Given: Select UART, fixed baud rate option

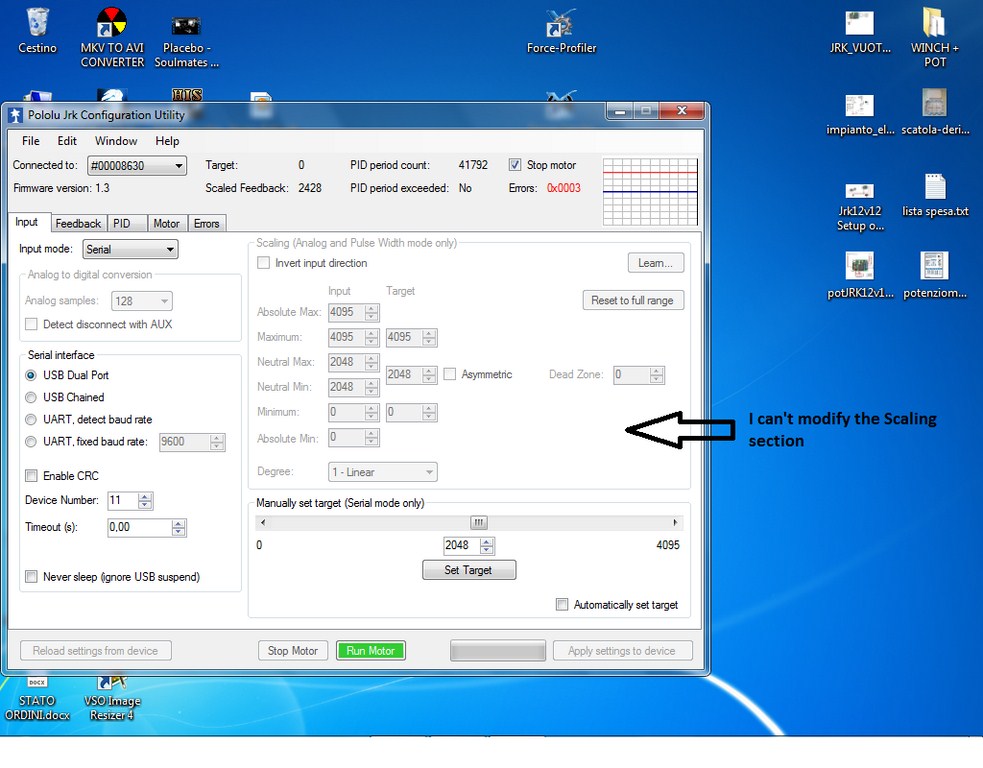Looking at the screenshot, I should (31, 441).
